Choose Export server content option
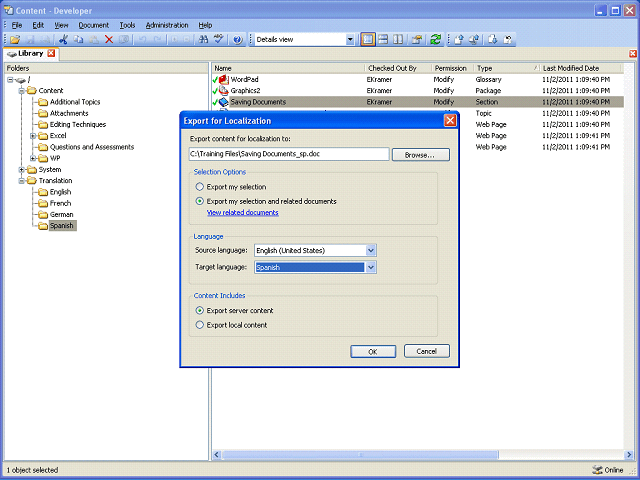The image size is (640, 480). click(x=200, y=311)
